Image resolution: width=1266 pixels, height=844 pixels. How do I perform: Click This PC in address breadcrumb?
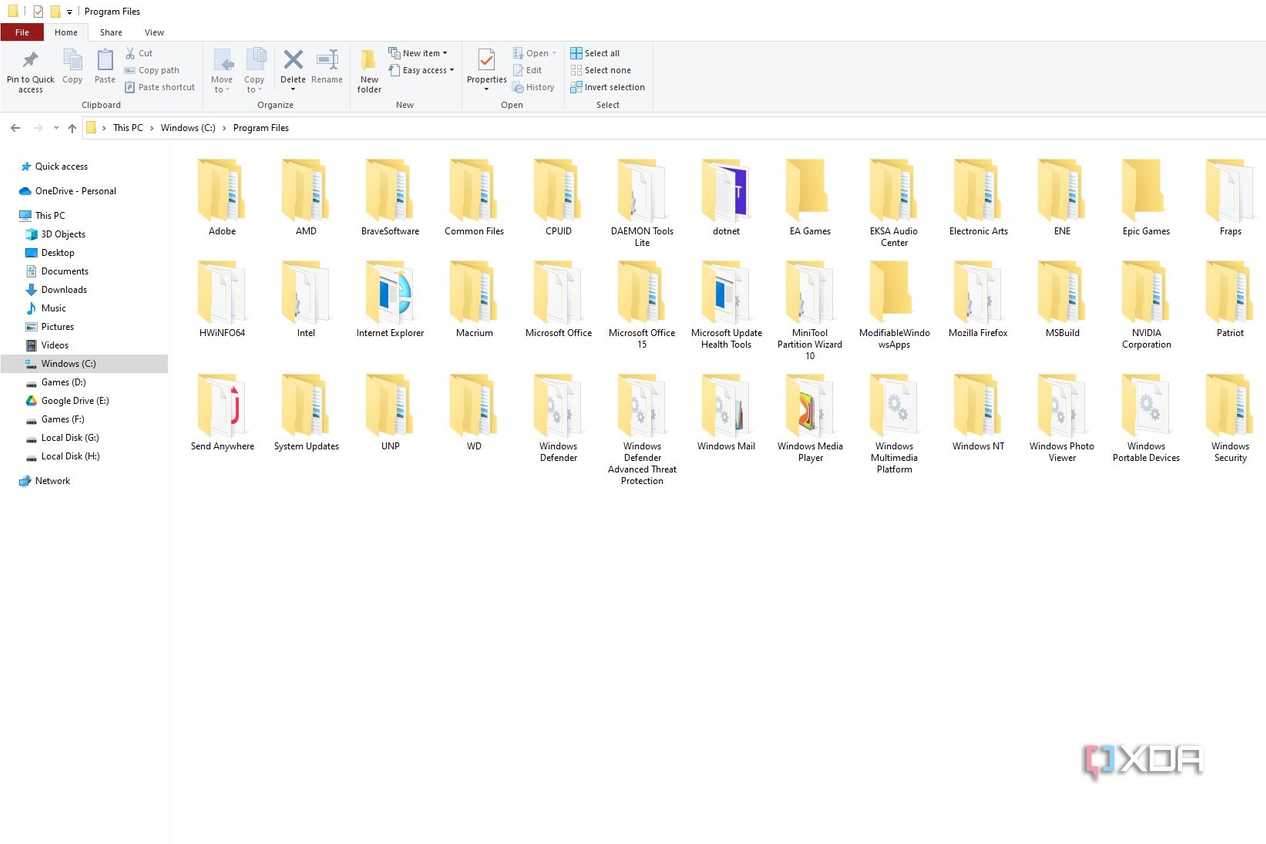pos(128,128)
